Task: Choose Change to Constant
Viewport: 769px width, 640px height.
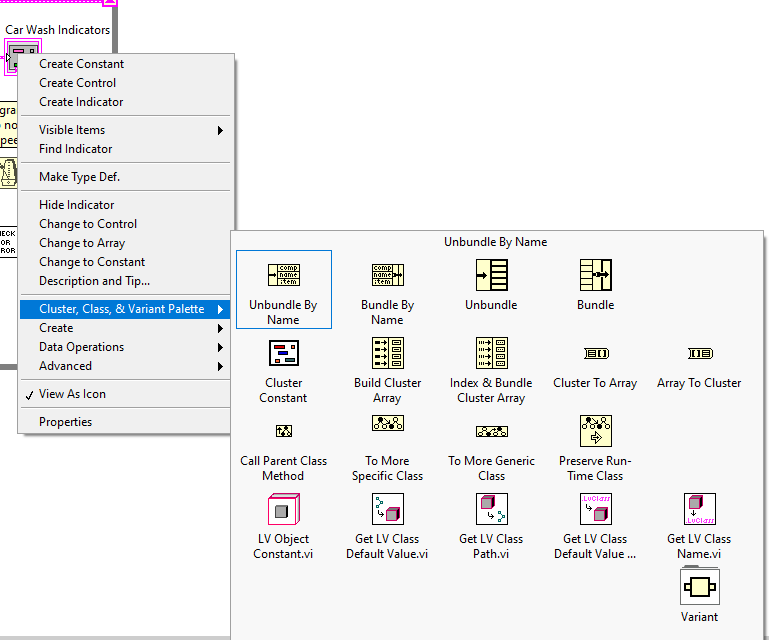Action: (126, 262)
